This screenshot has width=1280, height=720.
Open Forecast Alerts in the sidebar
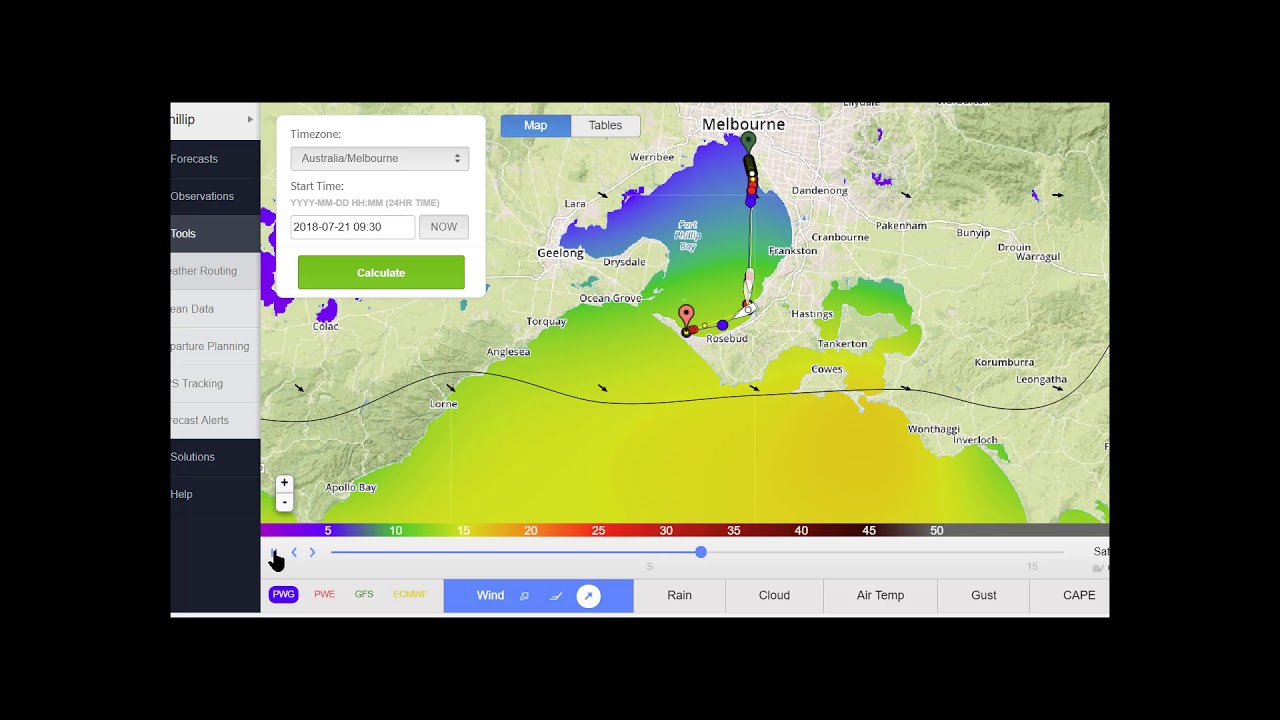pos(215,420)
